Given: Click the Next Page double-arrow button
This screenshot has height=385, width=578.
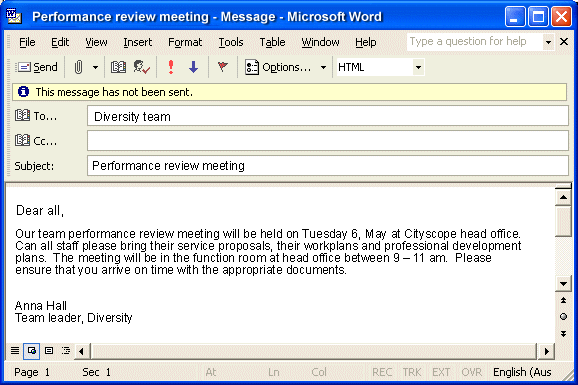Looking at the screenshot, I should 563,334.
